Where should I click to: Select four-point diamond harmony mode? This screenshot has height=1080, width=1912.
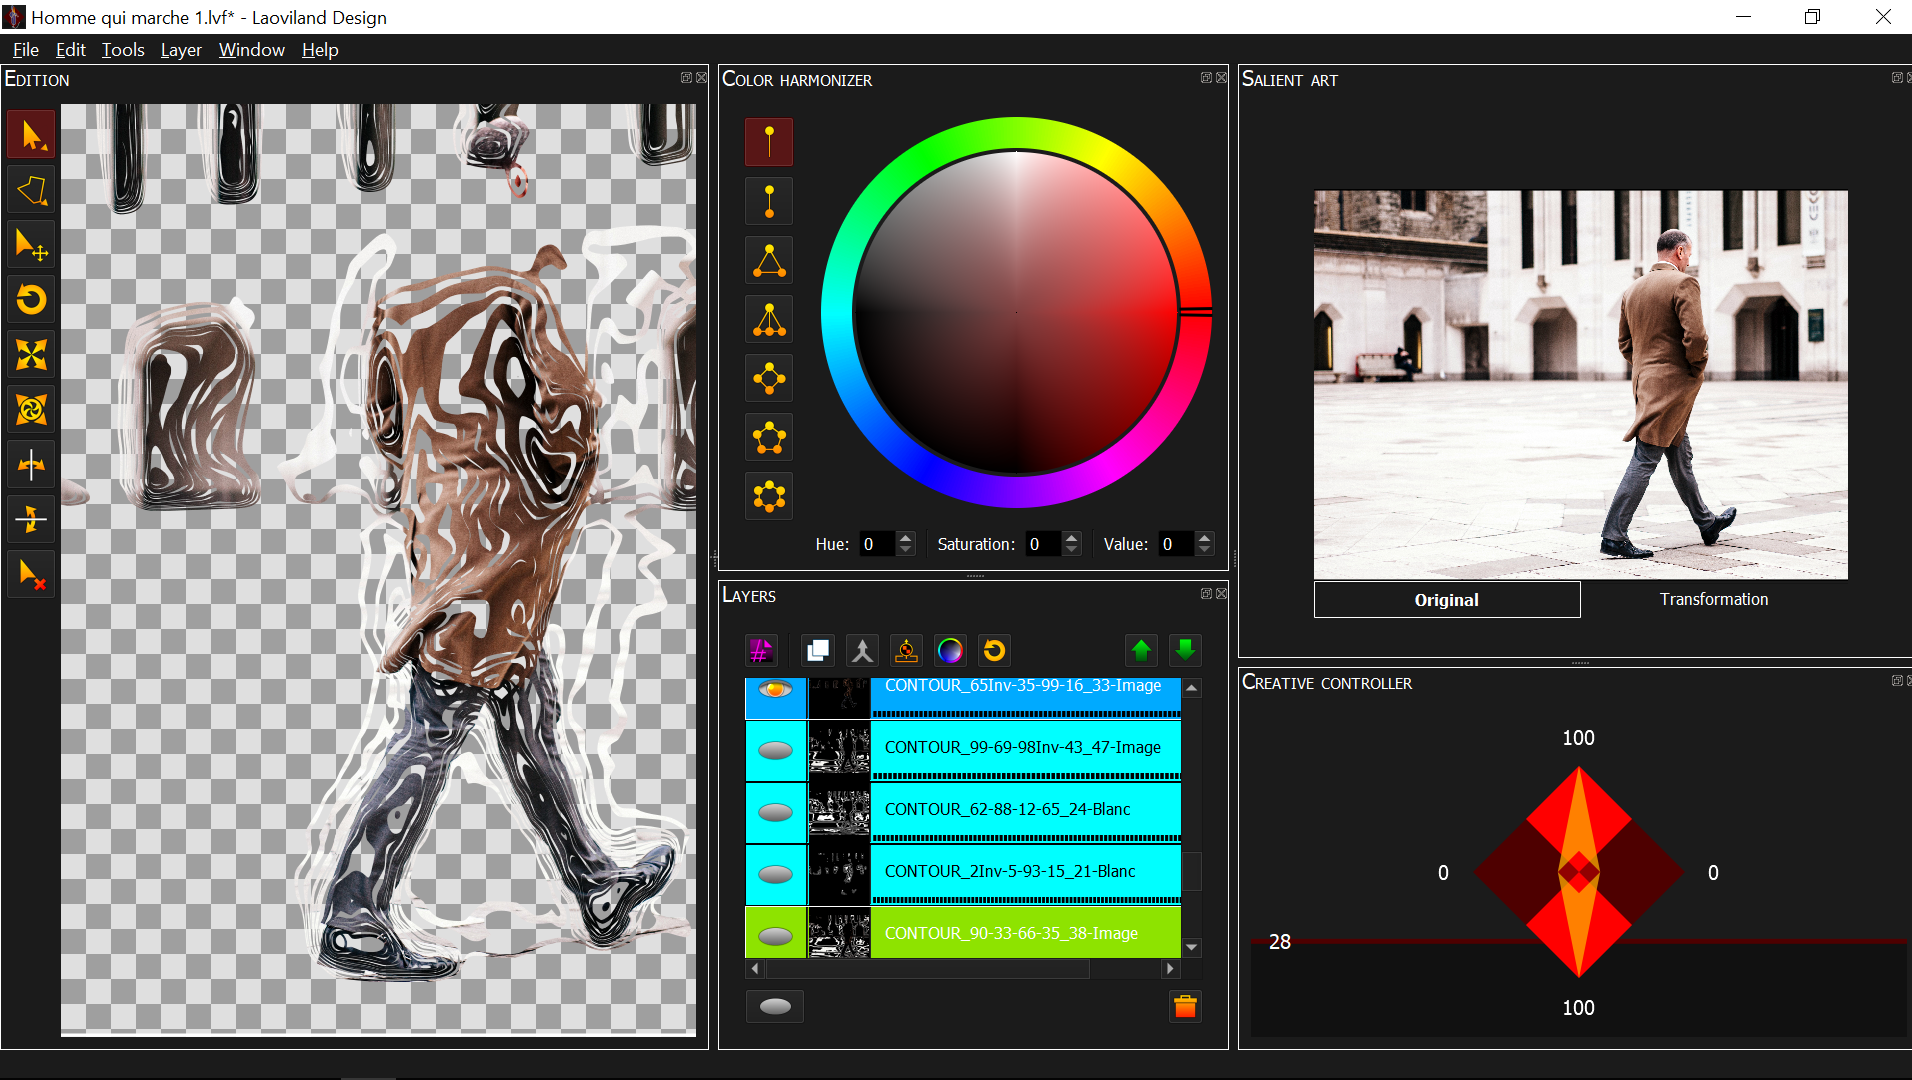[769, 378]
